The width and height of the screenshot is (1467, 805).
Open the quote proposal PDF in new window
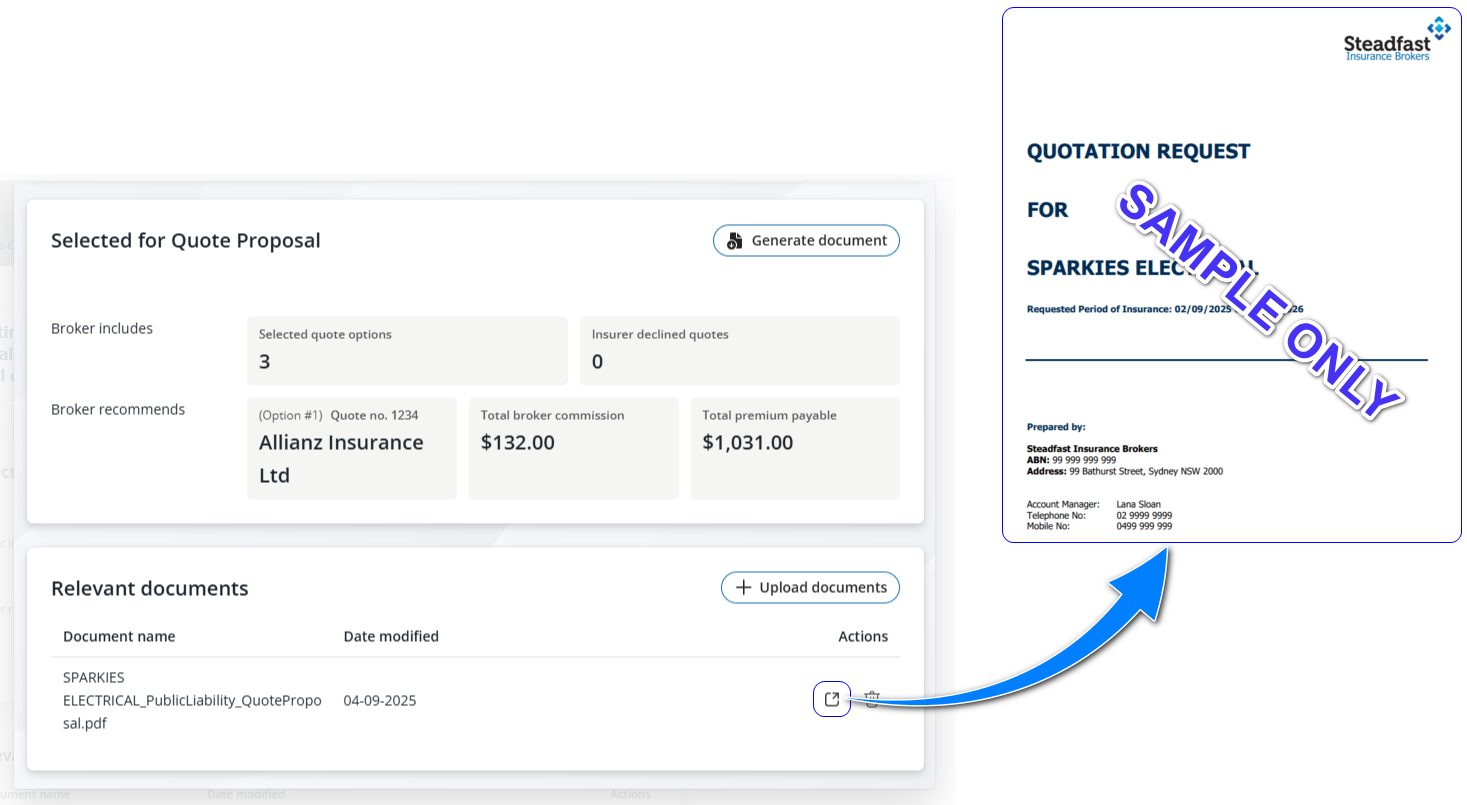pos(832,699)
